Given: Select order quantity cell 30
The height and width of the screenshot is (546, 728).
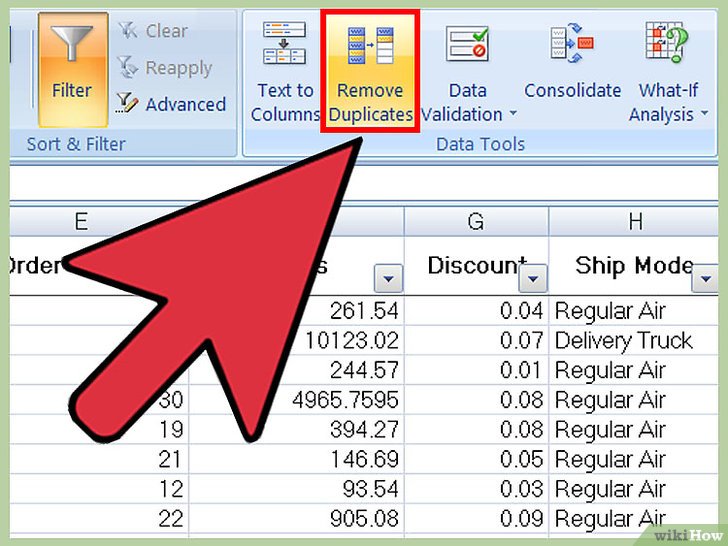Looking at the screenshot, I should [170, 400].
